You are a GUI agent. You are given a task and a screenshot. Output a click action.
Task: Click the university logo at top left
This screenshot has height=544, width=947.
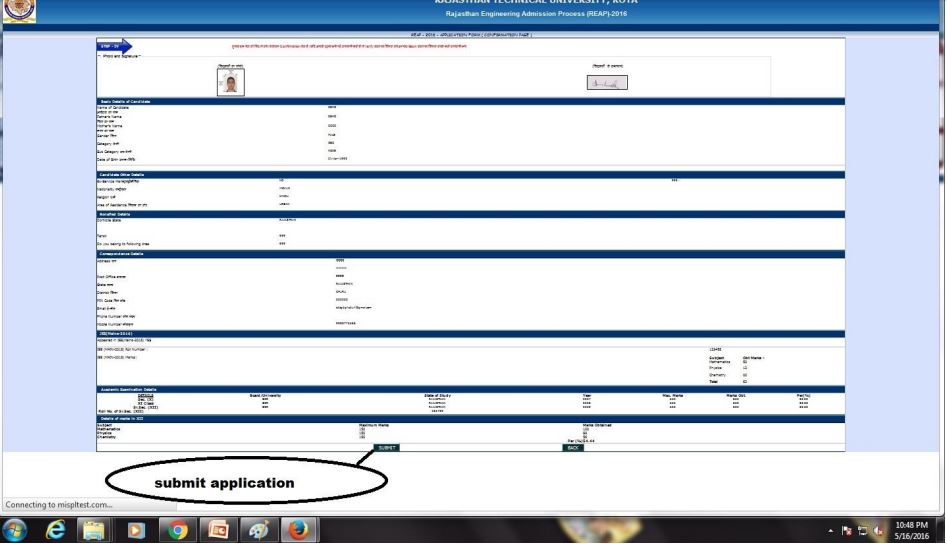pyautogui.click(x=17, y=12)
